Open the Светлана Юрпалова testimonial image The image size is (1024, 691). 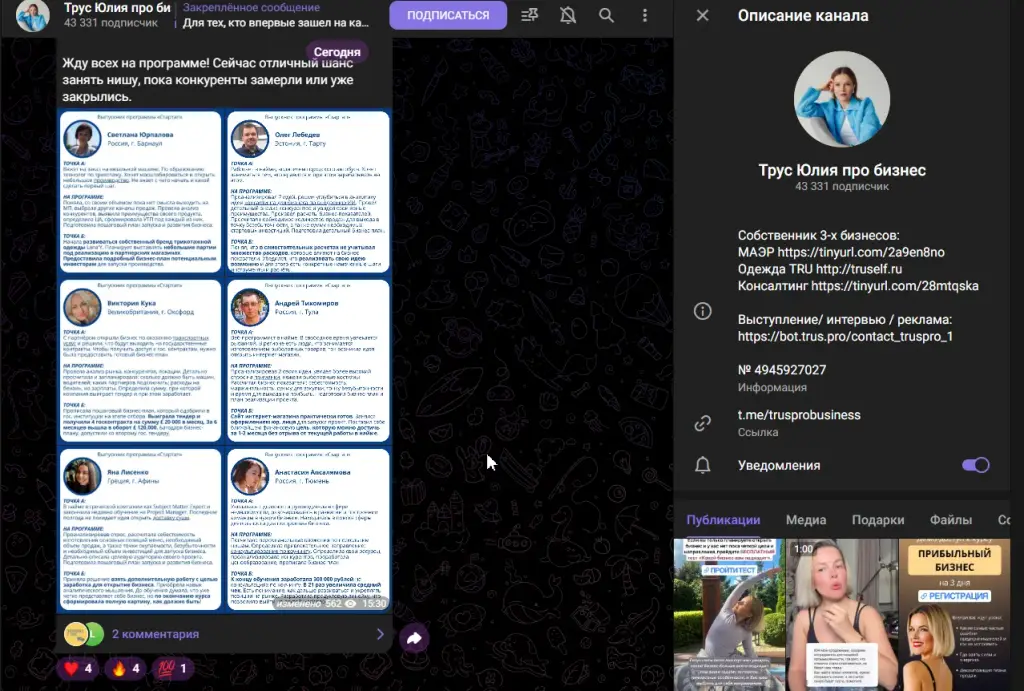(140, 192)
